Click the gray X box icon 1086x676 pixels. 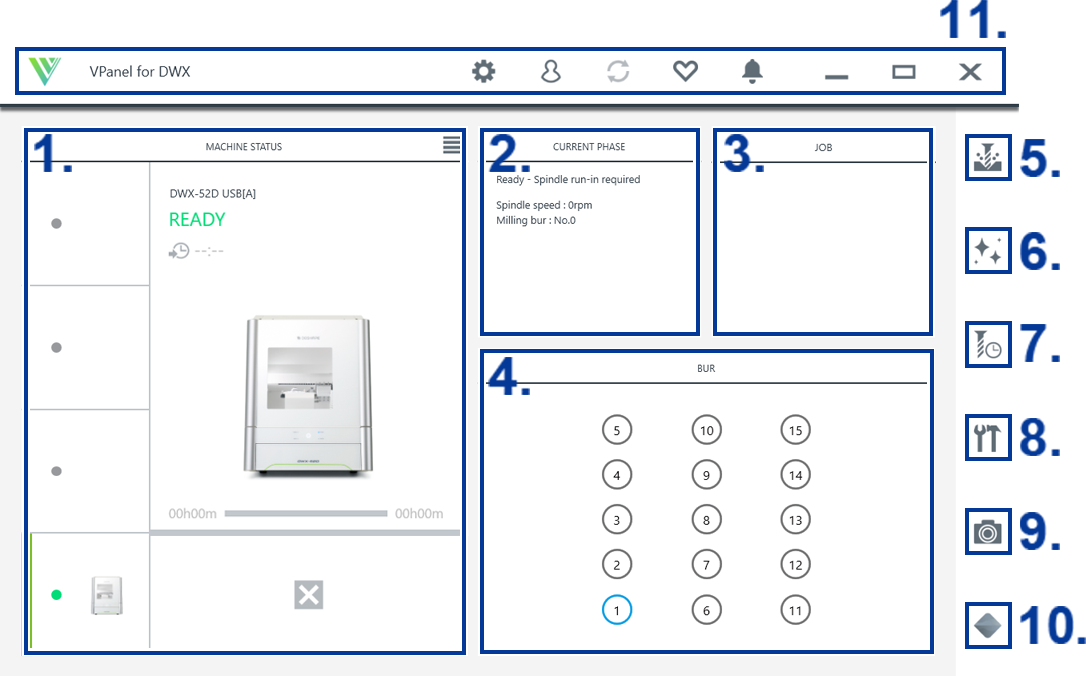pyautogui.click(x=308, y=595)
